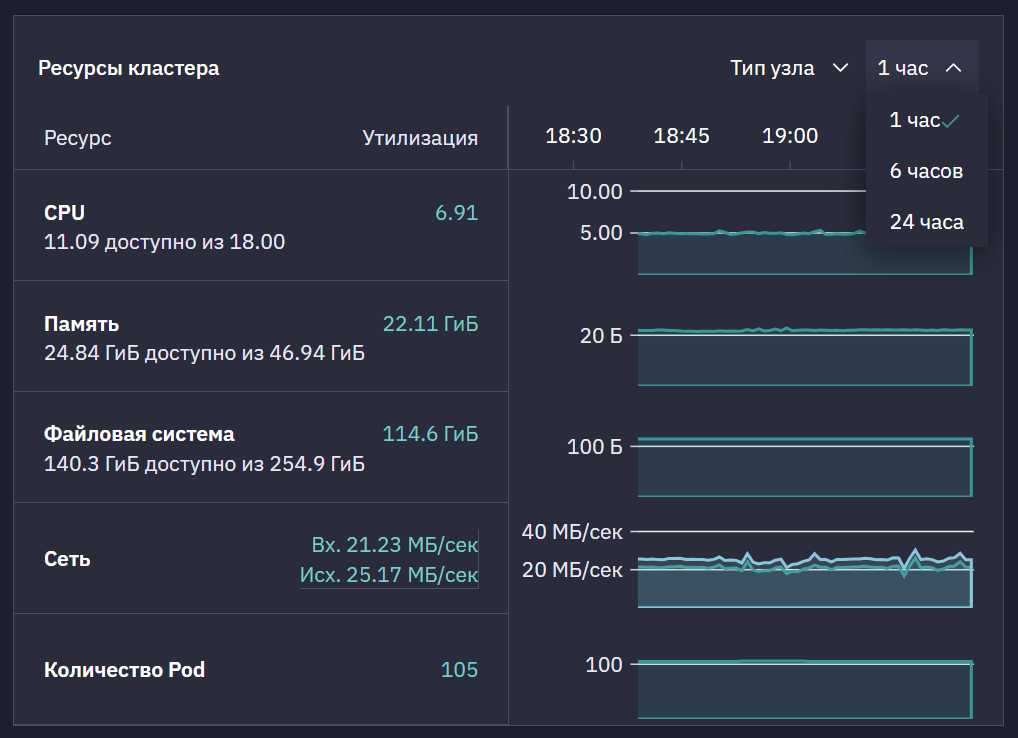The height and width of the screenshot is (738, 1018).
Task: Open the "Тип узла" dropdown
Action: (x=789, y=68)
